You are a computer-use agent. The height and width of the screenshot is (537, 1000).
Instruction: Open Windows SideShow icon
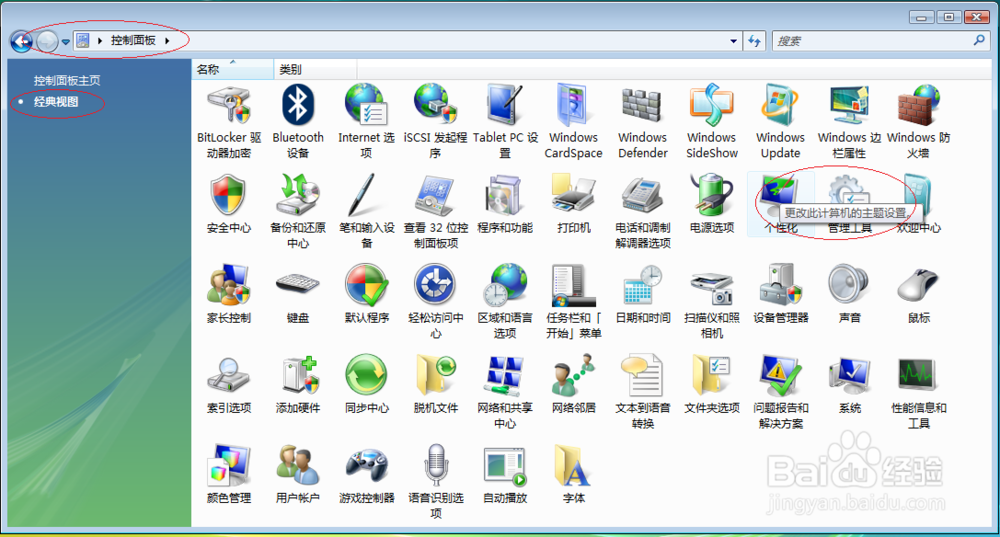pyautogui.click(x=711, y=105)
